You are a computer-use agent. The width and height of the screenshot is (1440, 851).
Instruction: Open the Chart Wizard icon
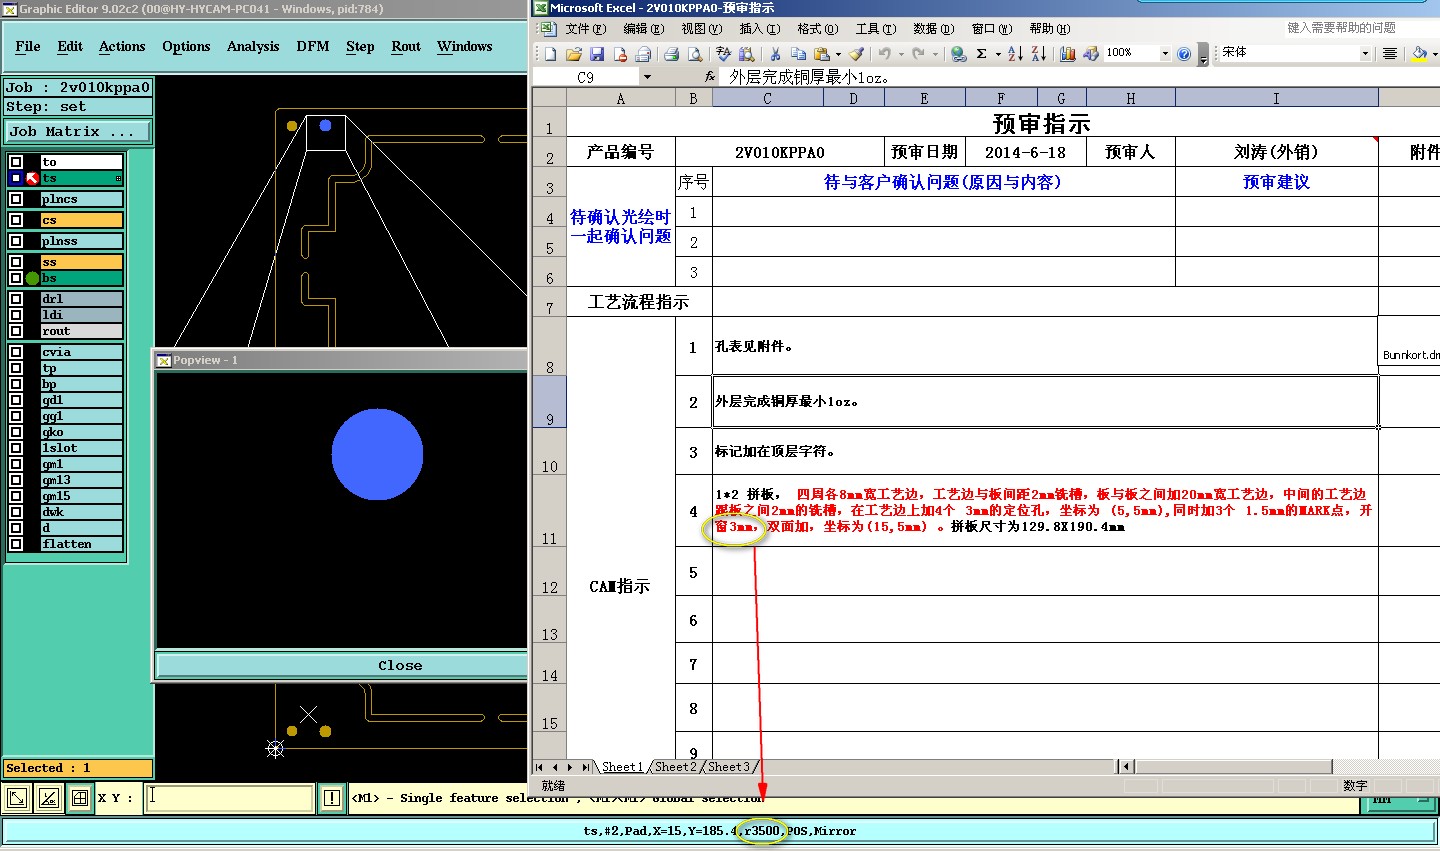pos(1067,54)
